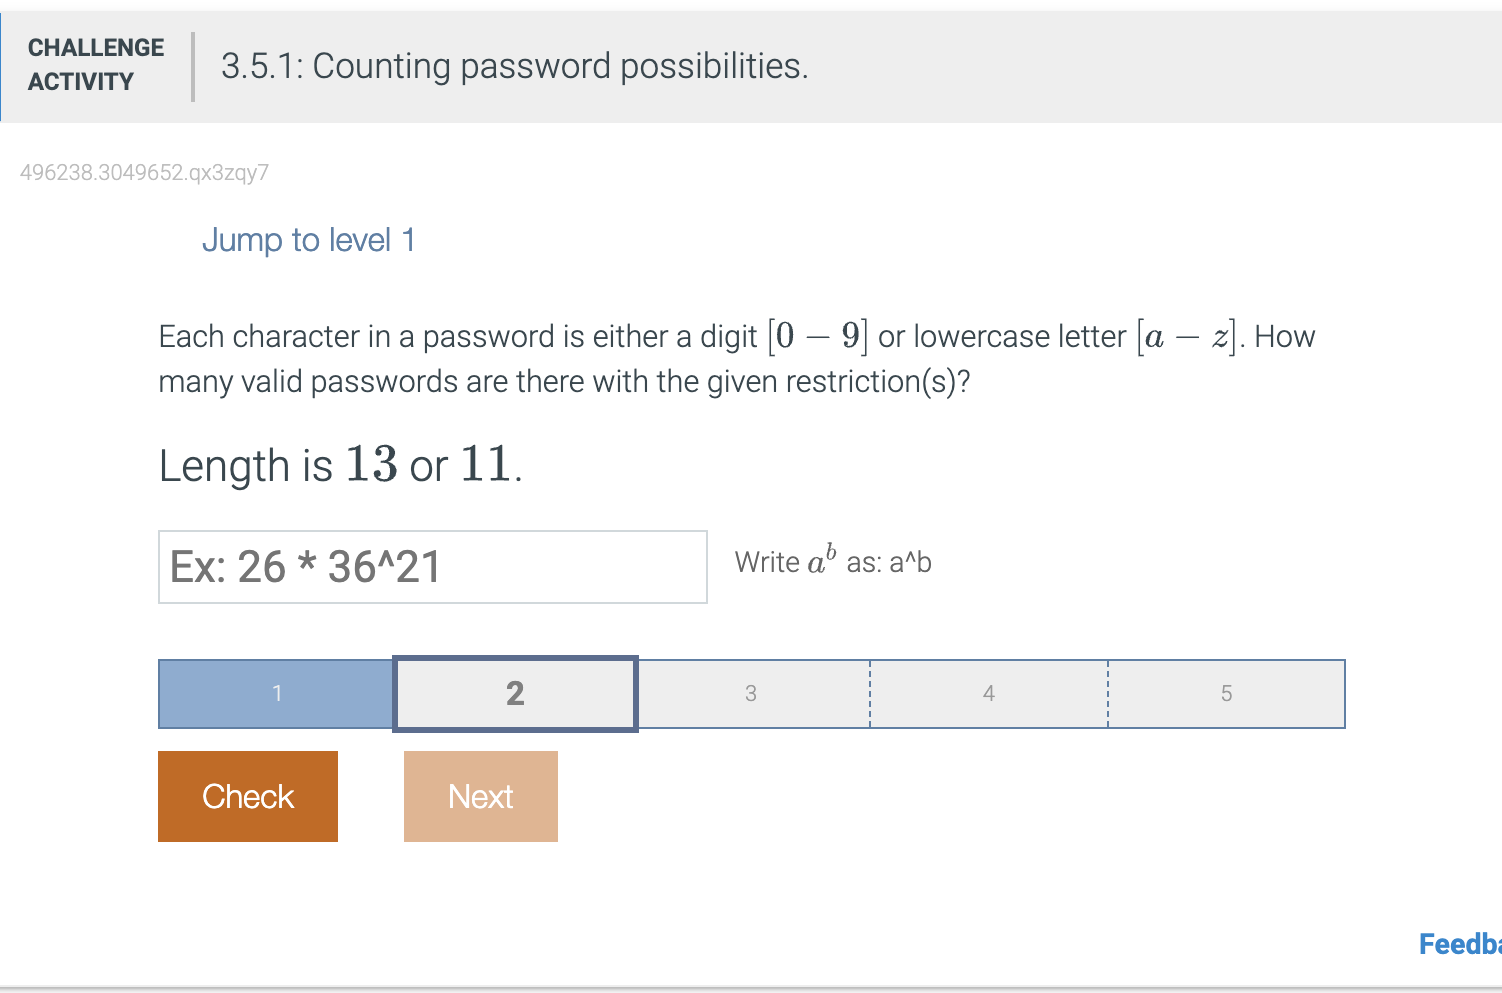
Task: Click the Next button
Action: 480,796
